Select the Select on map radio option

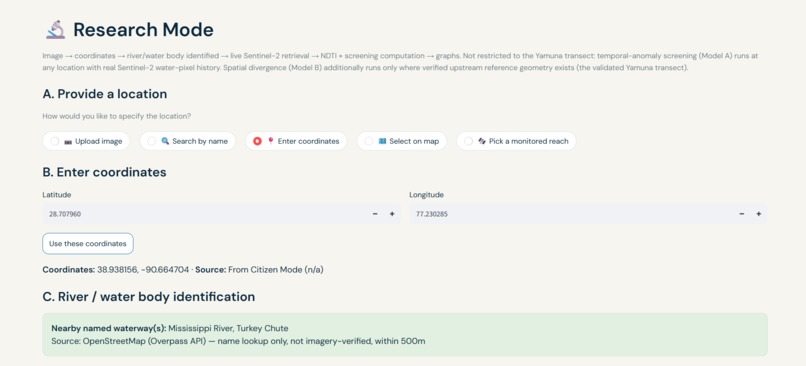pos(402,141)
